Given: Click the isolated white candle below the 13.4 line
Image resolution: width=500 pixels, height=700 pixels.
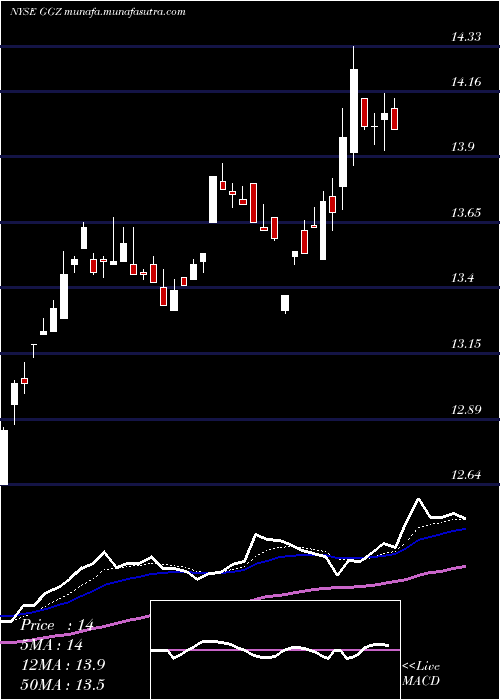Looking at the screenshot, I should click(x=285, y=304).
